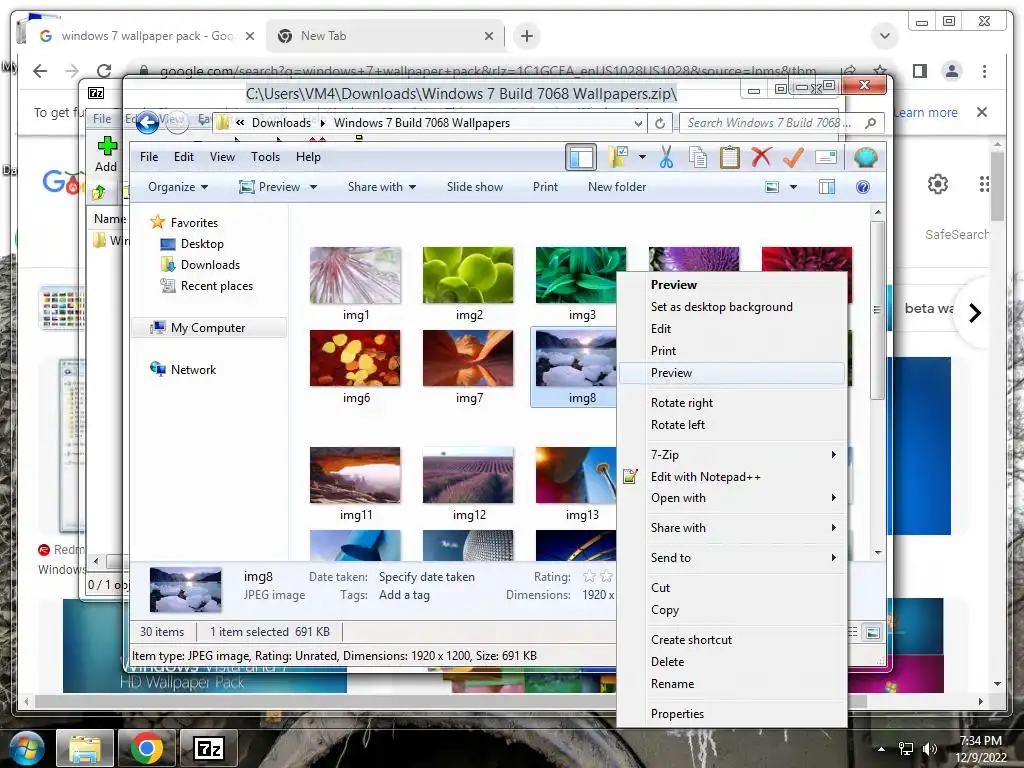
Task: Click the Learn more link in Chrome
Action: 925,112
